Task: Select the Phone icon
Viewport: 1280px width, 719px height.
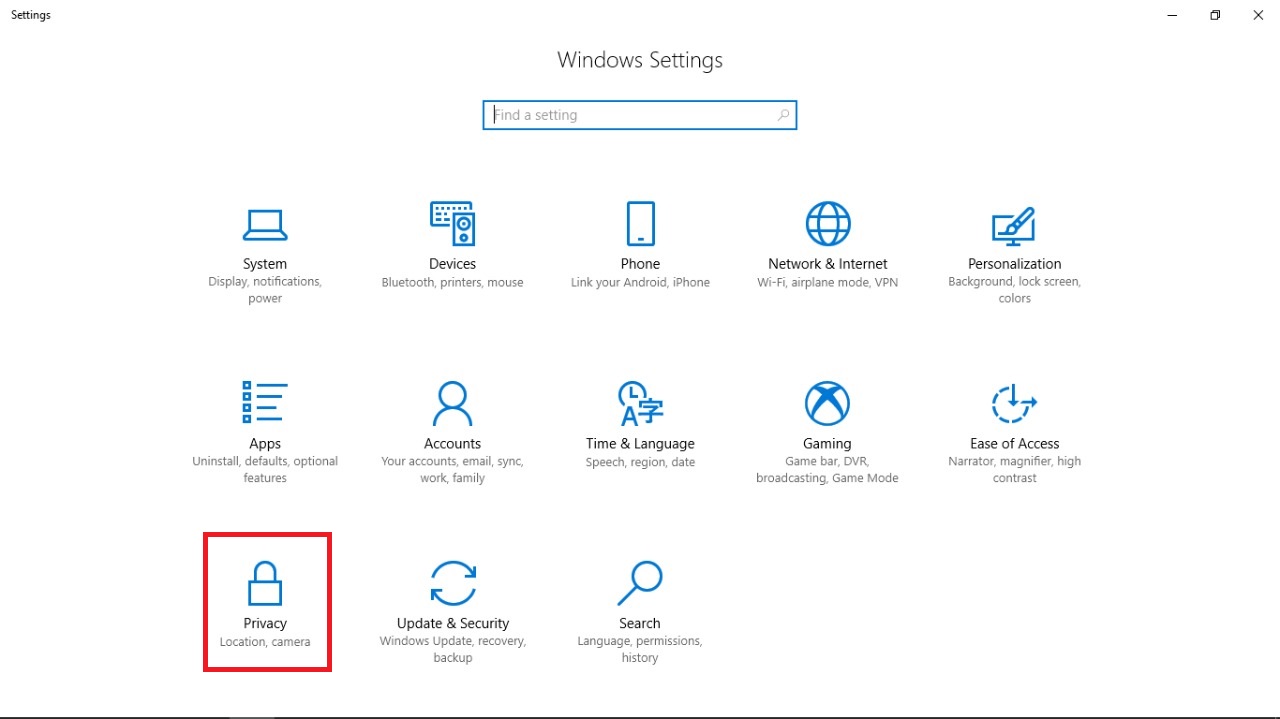Action: 640,223
